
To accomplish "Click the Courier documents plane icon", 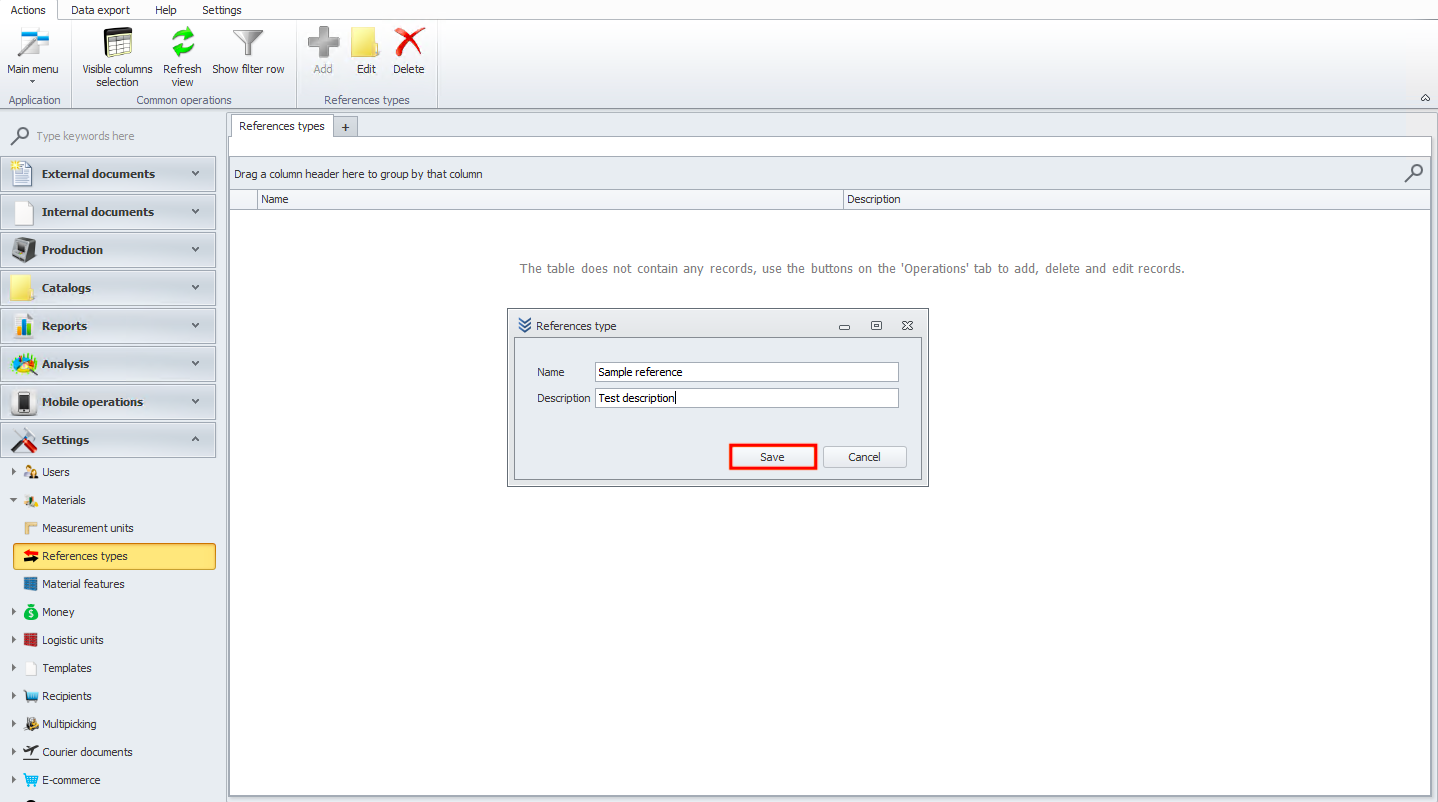I will point(31,752).
